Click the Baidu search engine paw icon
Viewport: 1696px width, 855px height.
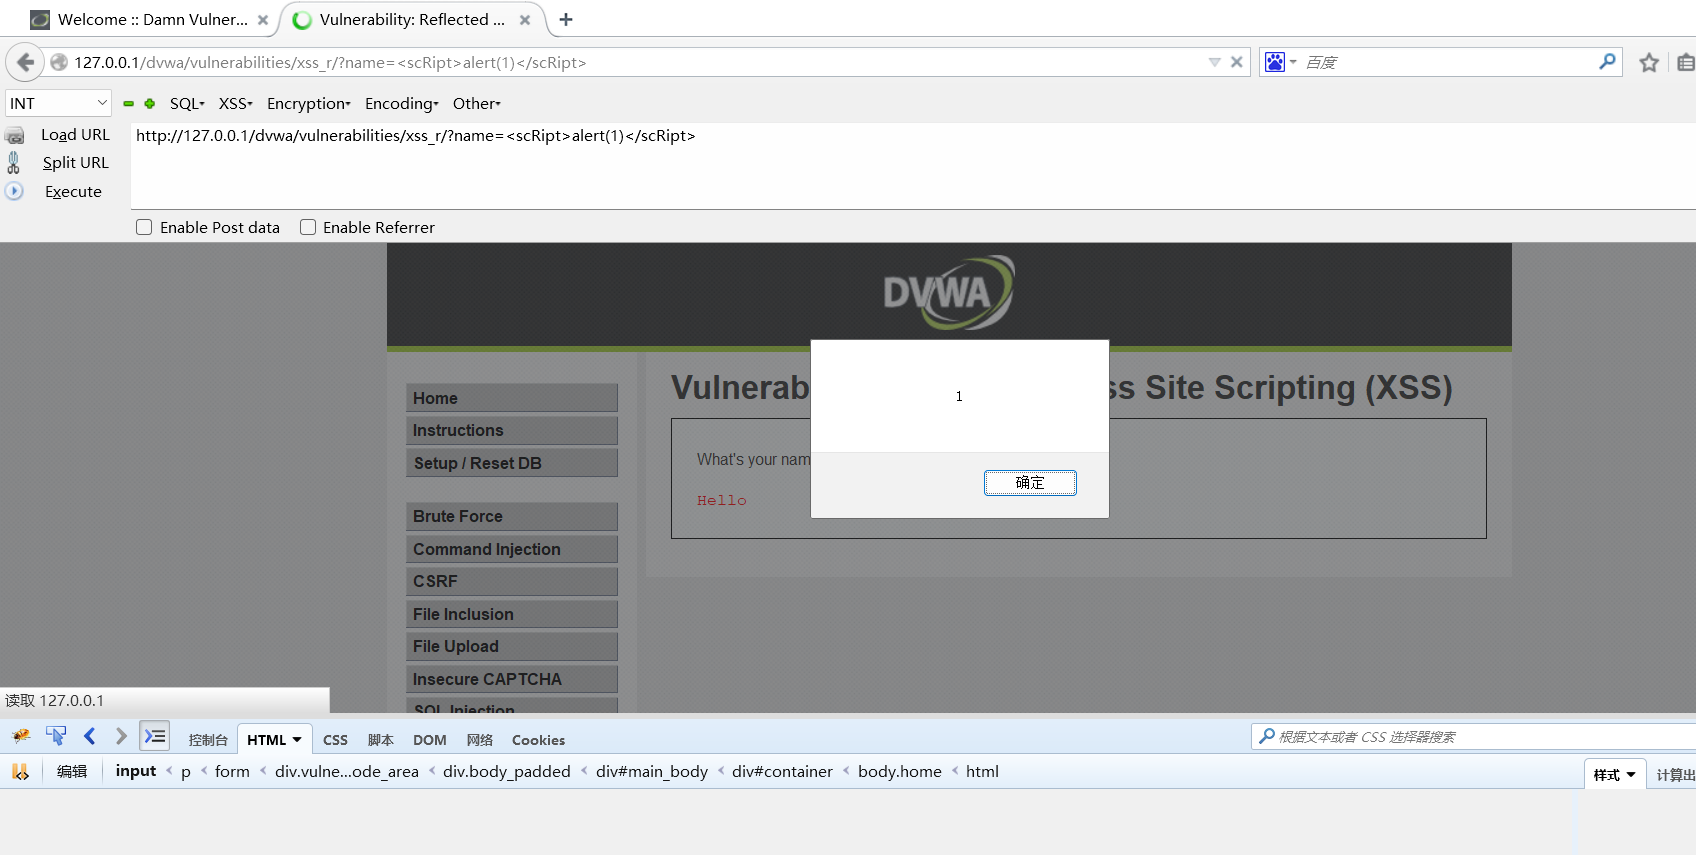(x=1275, y=62)
